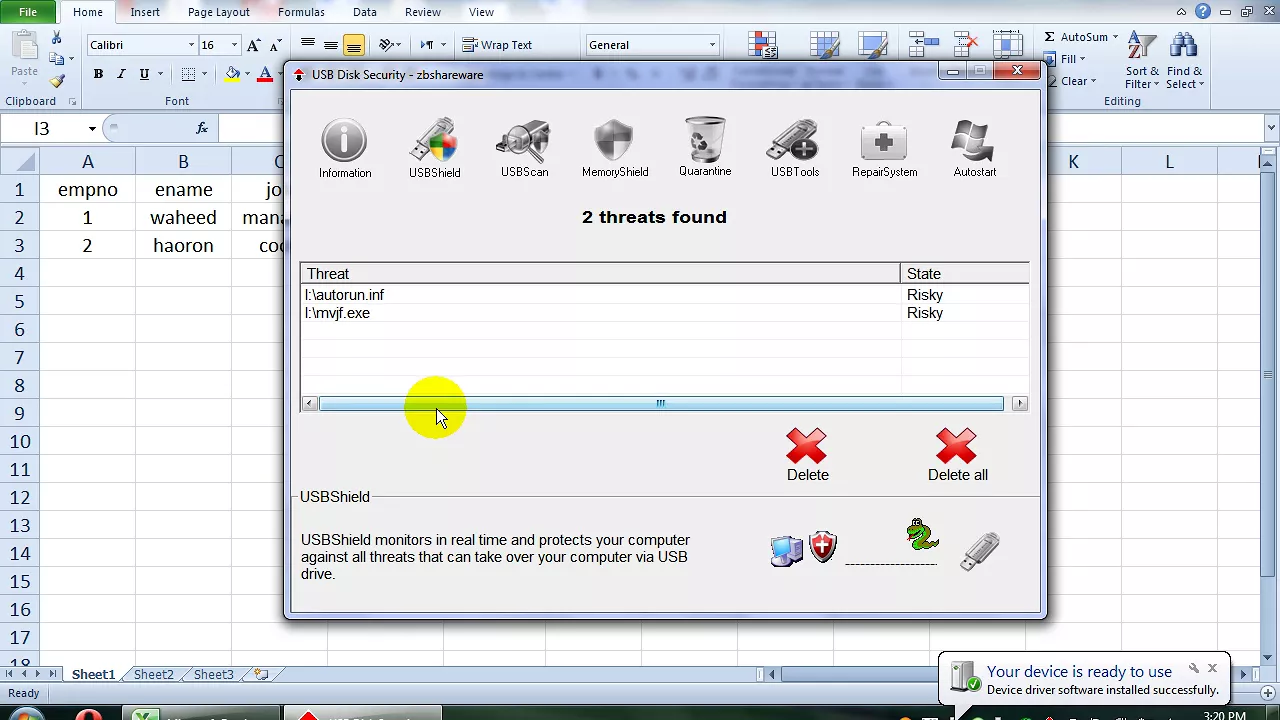Click the Paste button in Excel
This screenshot has height=720, width=1280.
[24, 55]
